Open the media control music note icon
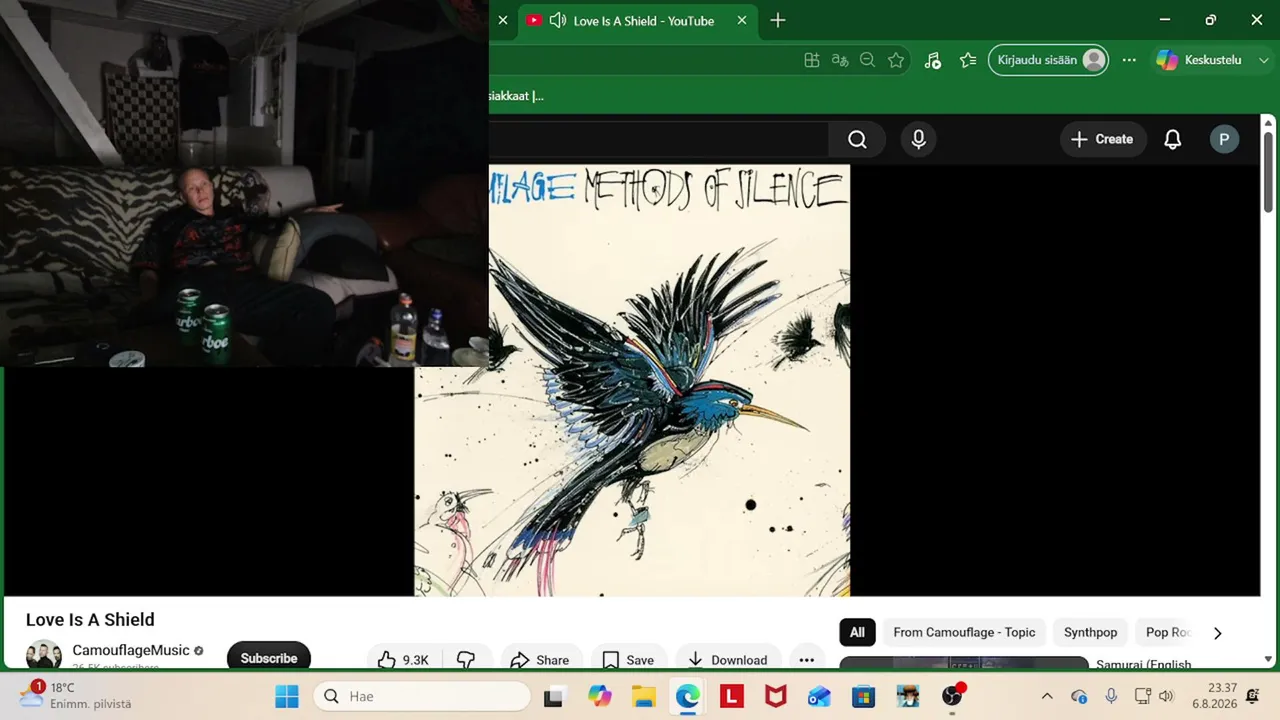Viewport: 1280px width, 720px height. click(932, 60)
